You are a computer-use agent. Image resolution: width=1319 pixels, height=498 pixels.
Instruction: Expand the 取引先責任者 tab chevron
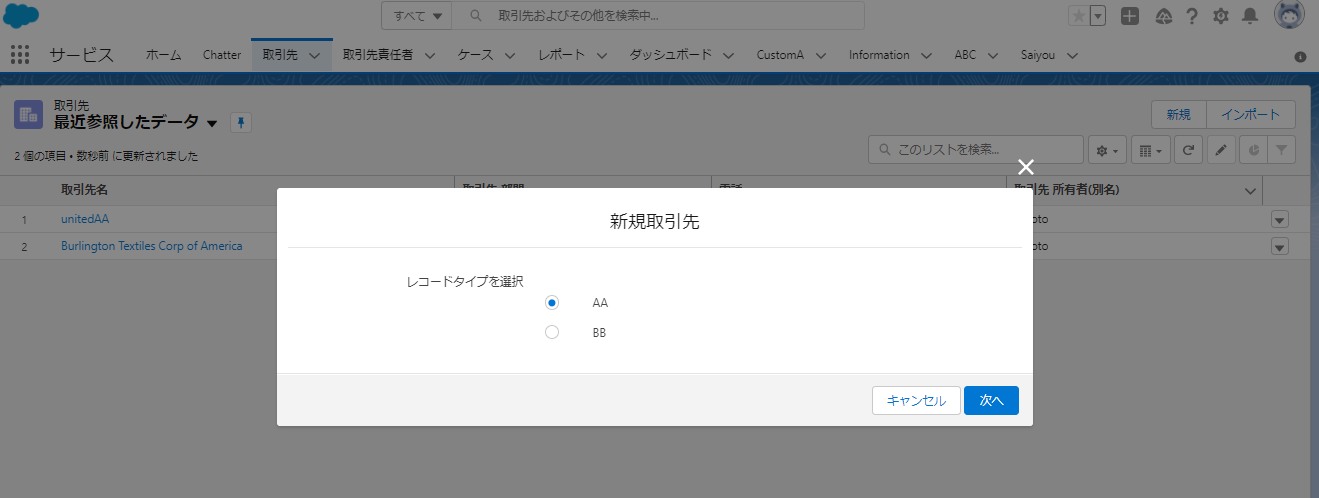click(432, 56)
